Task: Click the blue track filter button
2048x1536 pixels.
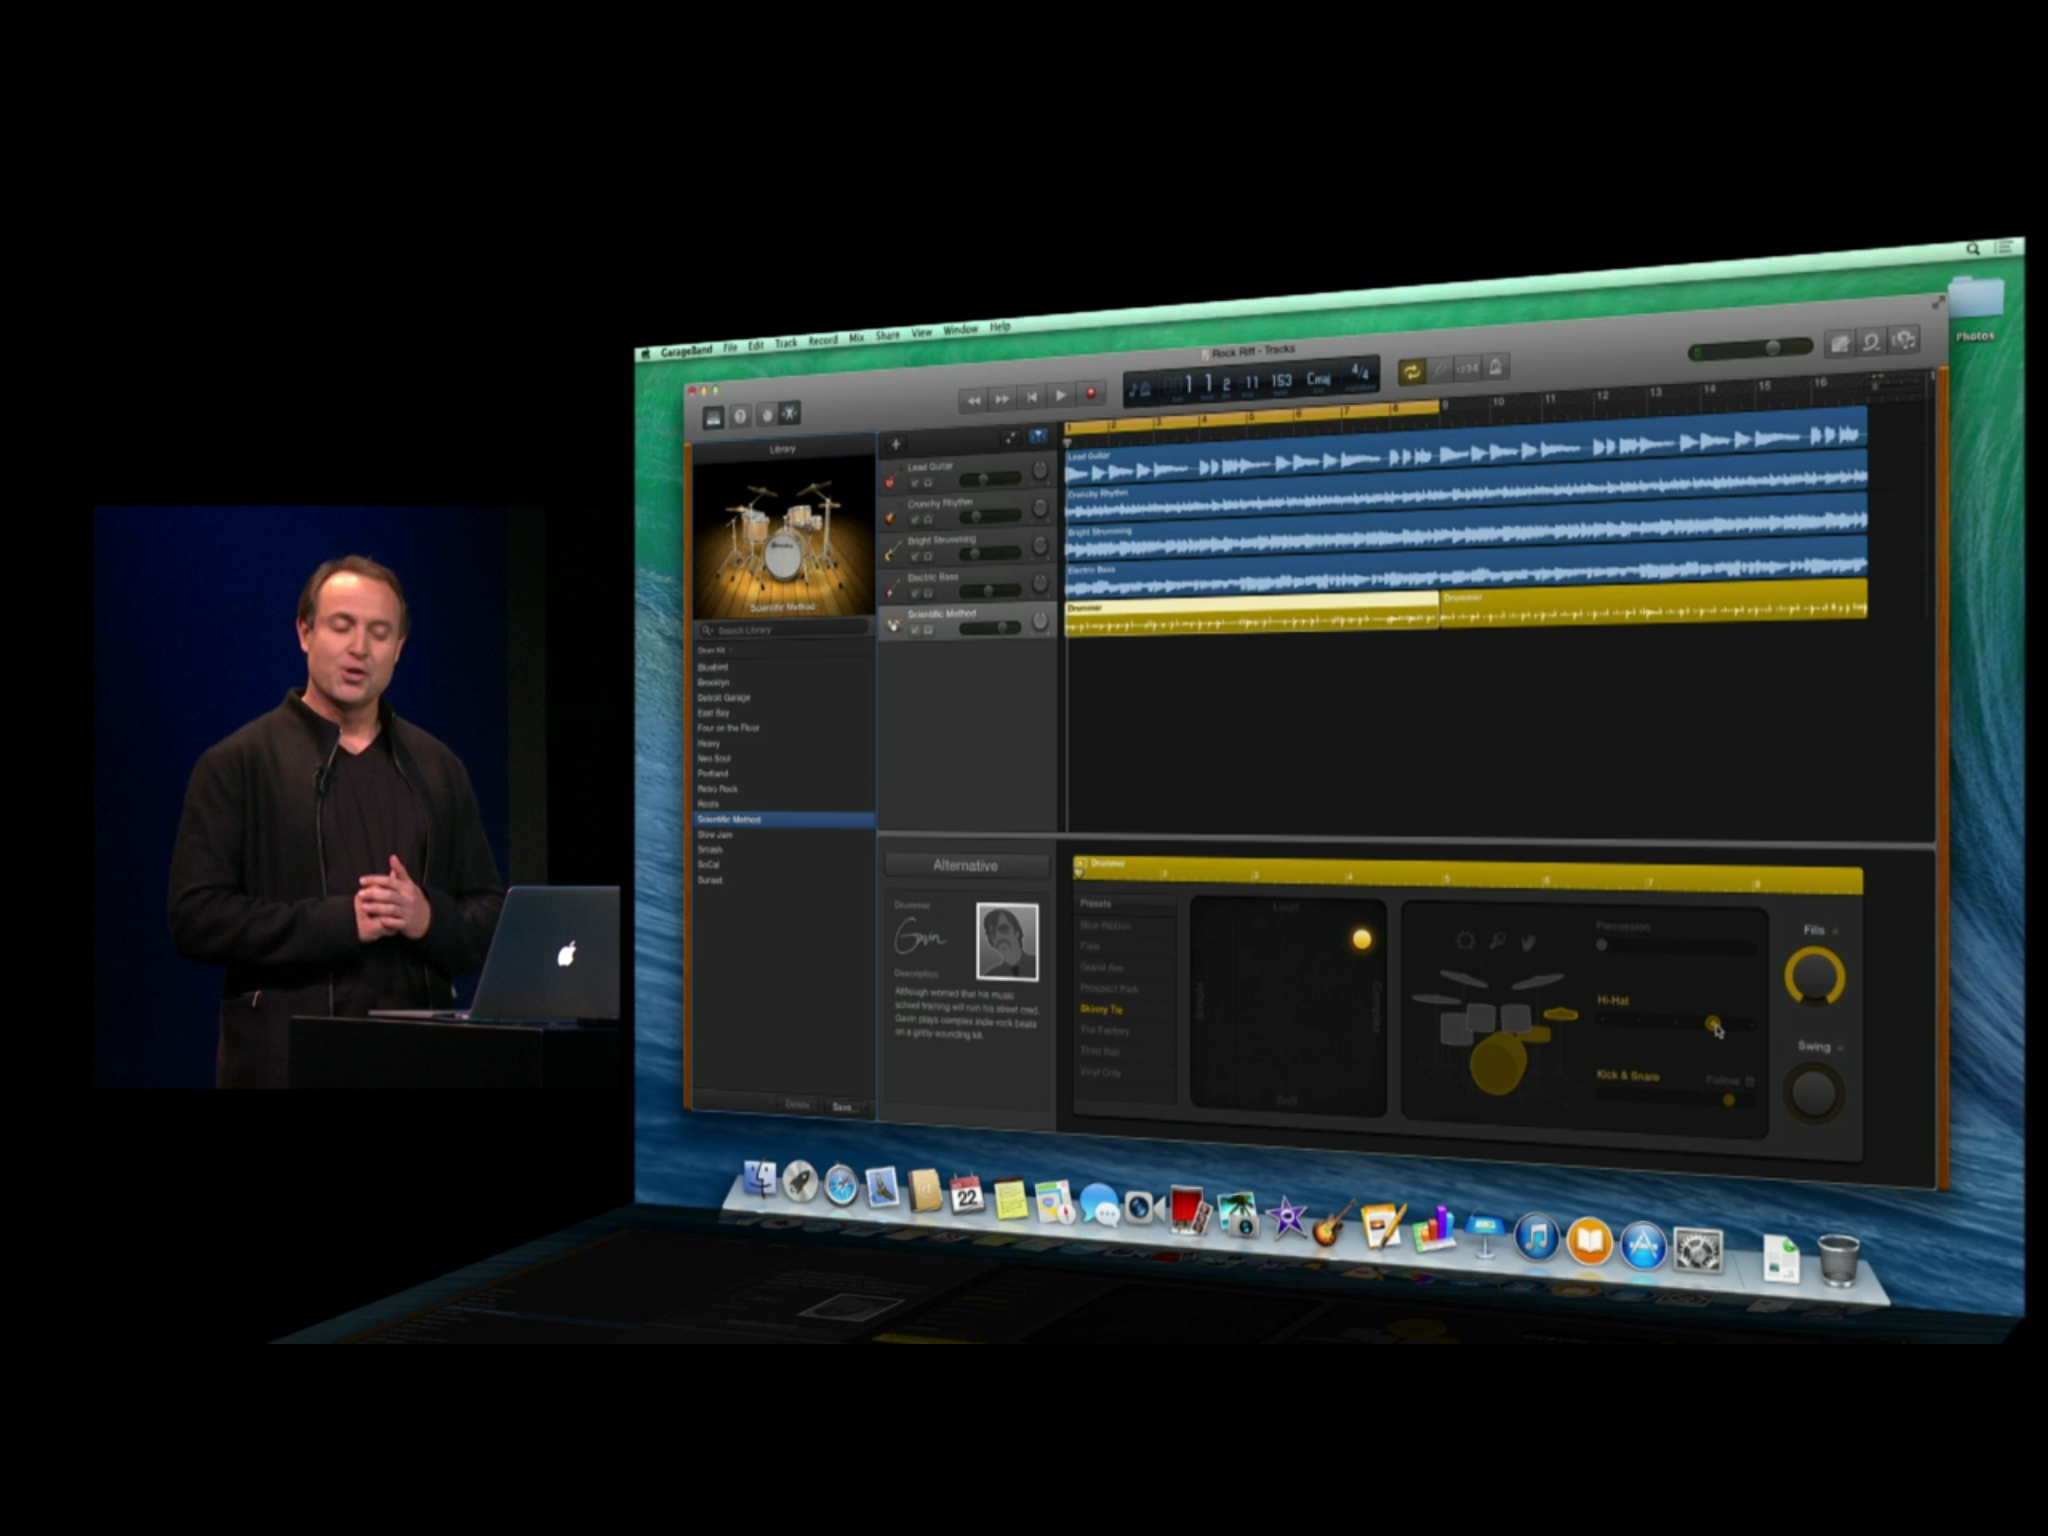Action: 1038,436
